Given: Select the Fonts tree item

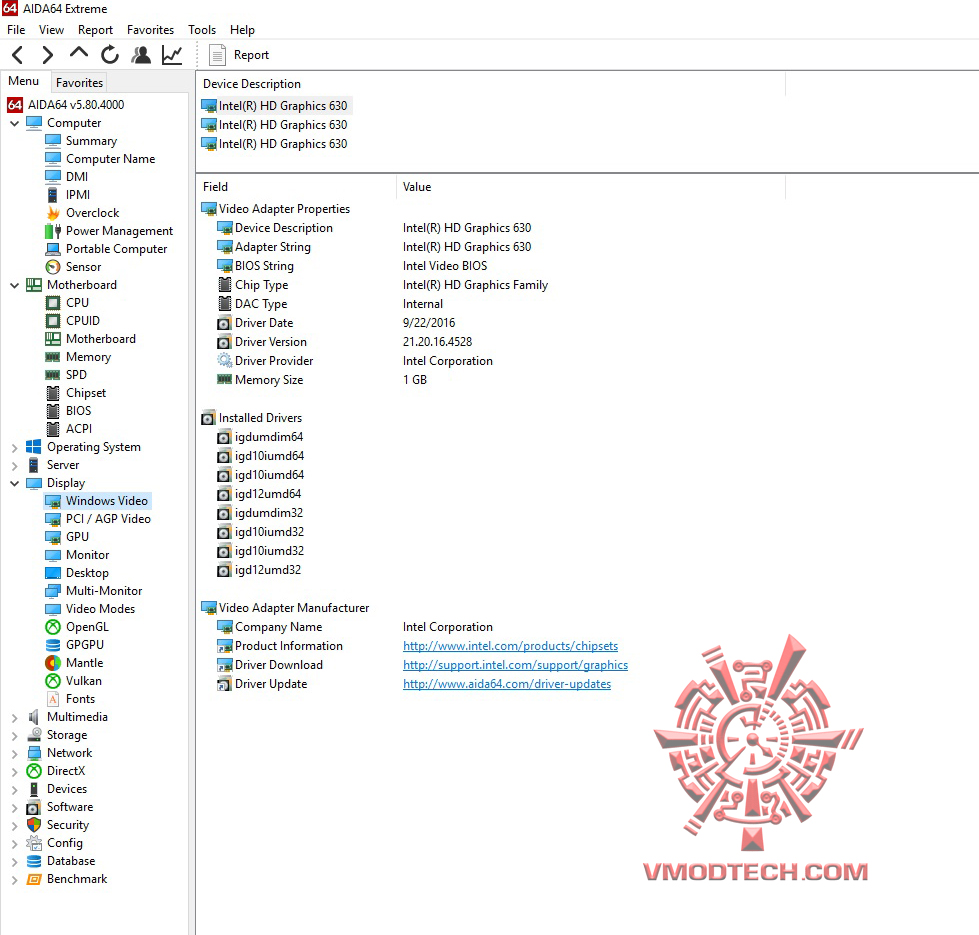Looking at the screenshot, I should 71,700.
